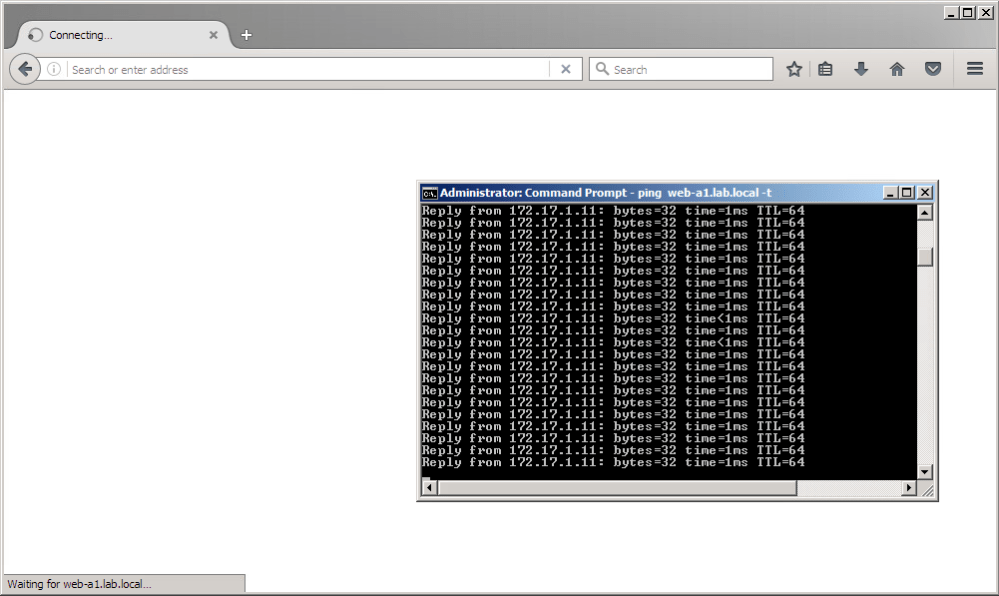The image size is (999, 596).
Task: Open the Pocket icon in toolbar
Action: pos(933,69)
